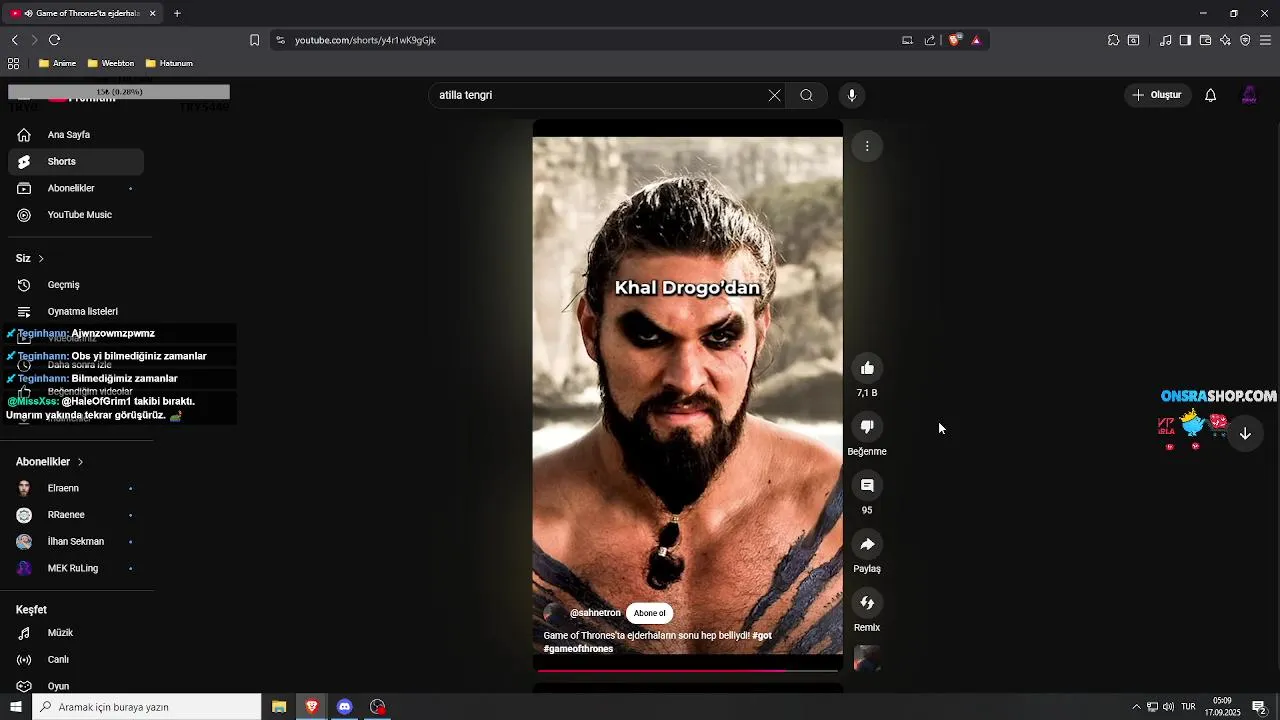Go back in browser history

coord(14,40)
